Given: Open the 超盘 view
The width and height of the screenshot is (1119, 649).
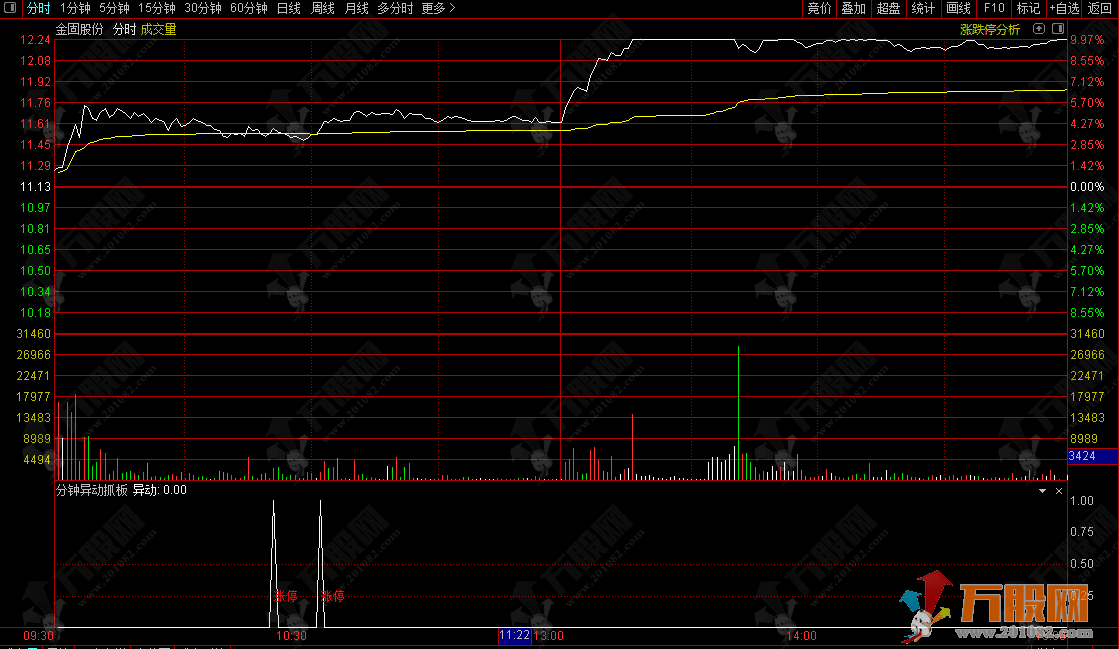Looking at the screenshot, I should 888,8.
